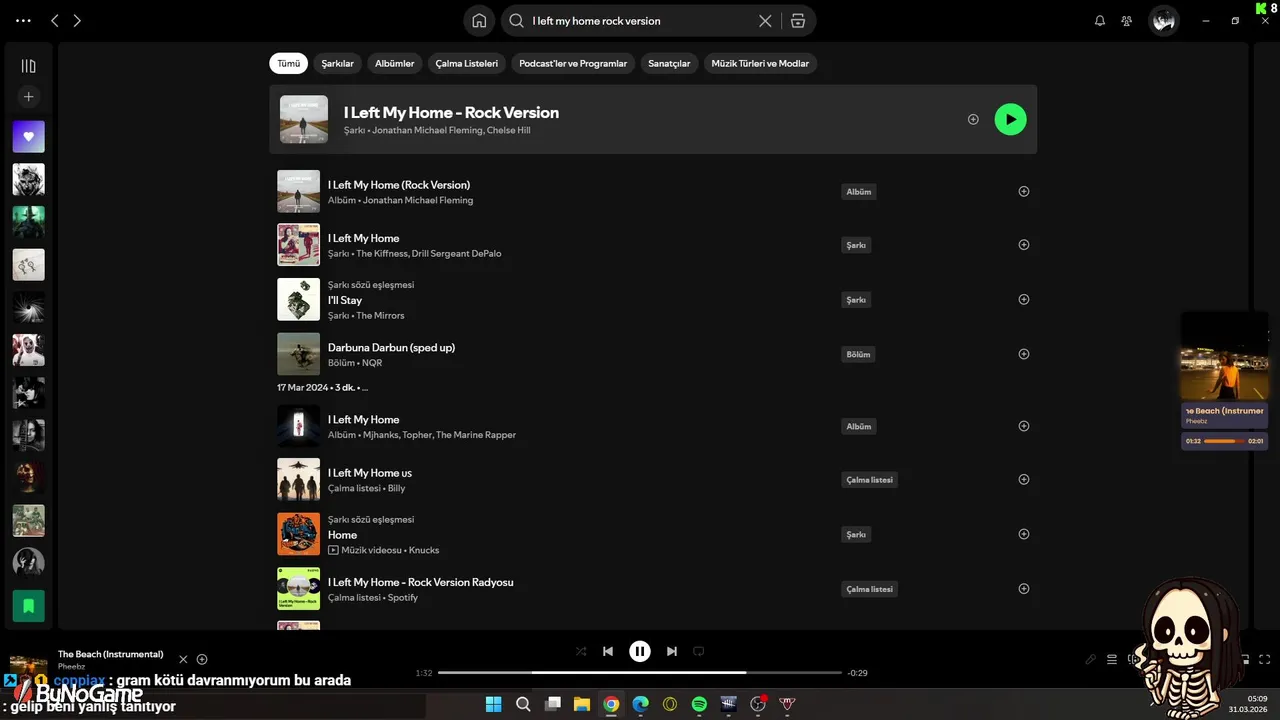Click top result album cover thumbnail
1280x720 pixels.
(304, 119)
